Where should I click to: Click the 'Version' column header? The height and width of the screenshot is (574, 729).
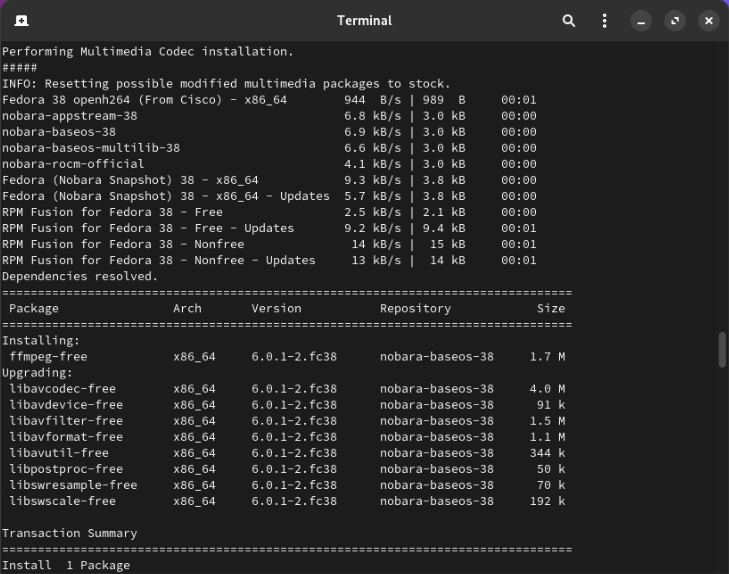click(x=276, y=309)
